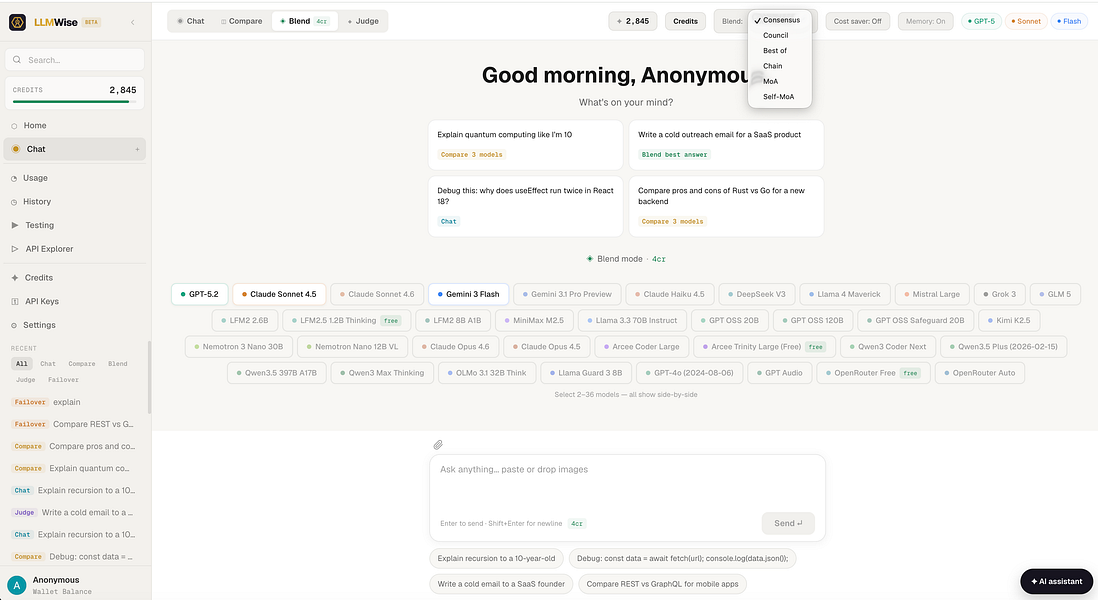Deselect the GPT-5.2 model chip
The width and height of the screenshot is (1098, 600).
(200, 294)
